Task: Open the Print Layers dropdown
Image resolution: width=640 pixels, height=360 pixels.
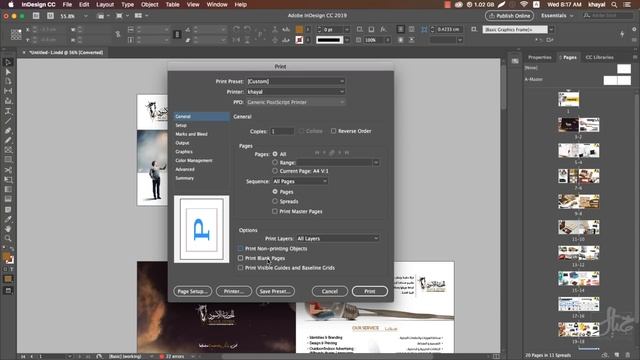Action: click(338, 238)
